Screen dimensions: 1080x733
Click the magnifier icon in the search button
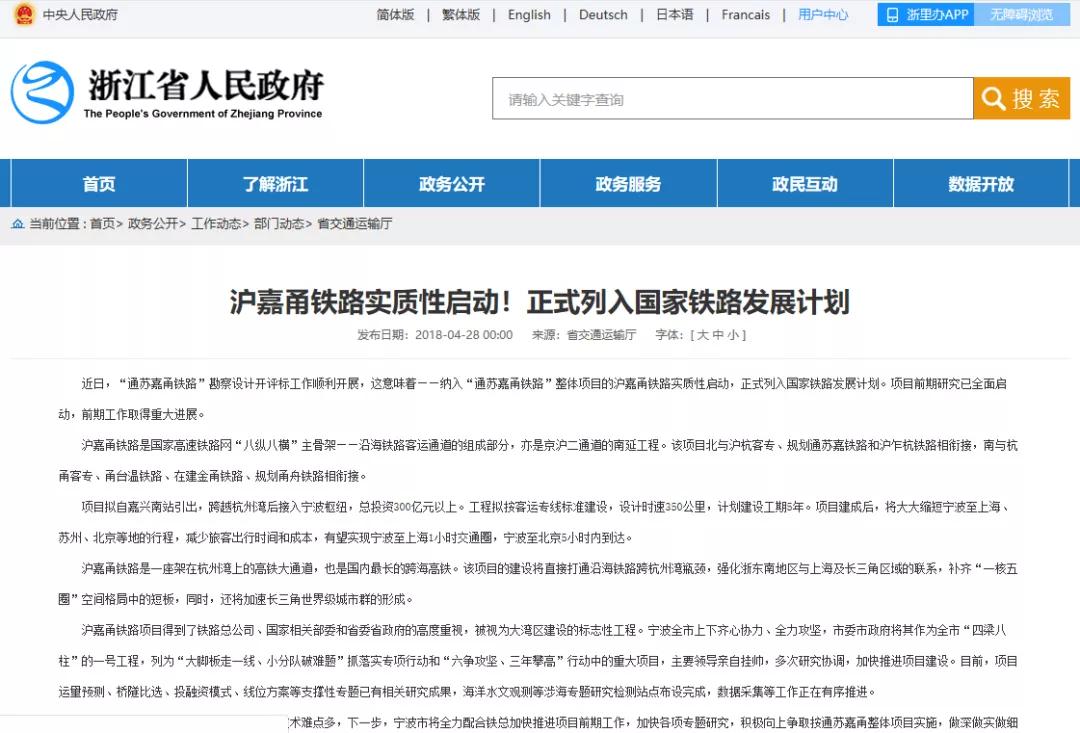click(993, 98)
